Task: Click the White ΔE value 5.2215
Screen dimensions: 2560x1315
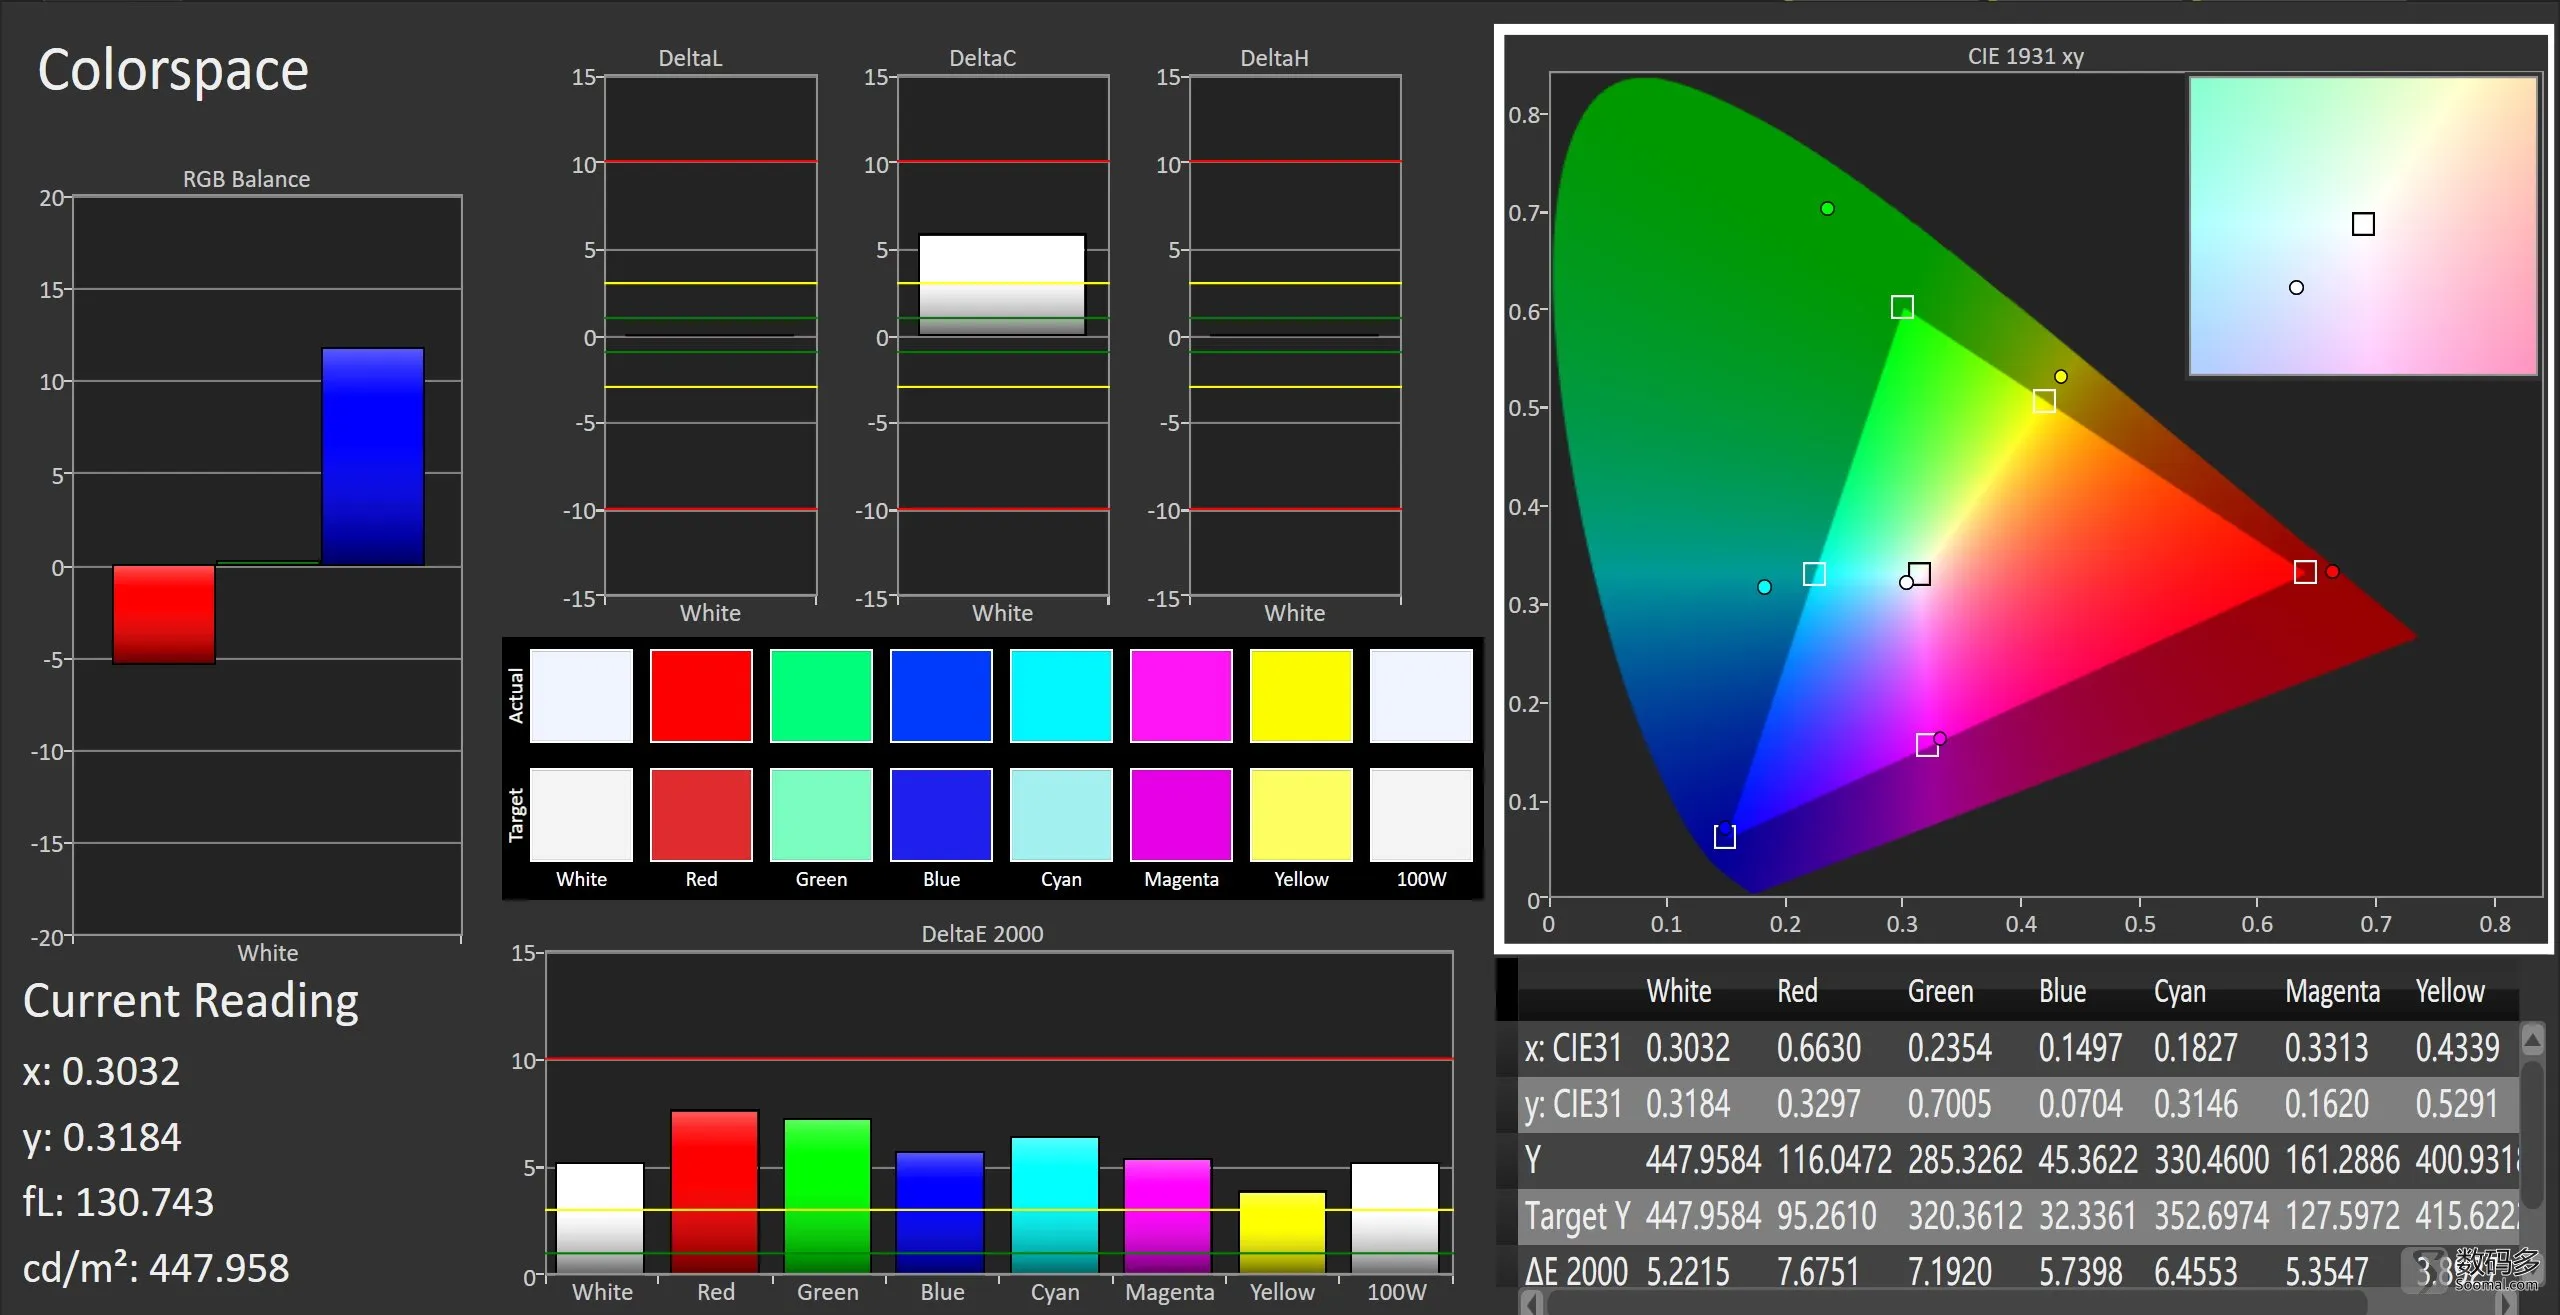Action: pos(1688,1272)
